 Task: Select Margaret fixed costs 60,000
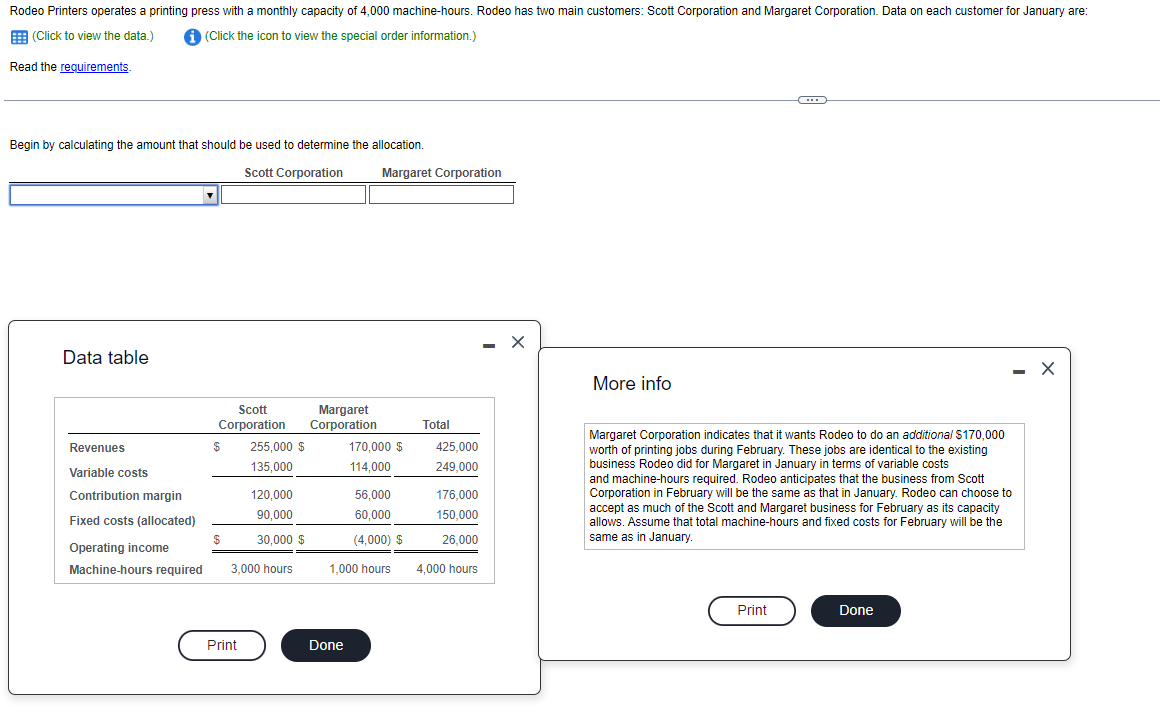373,515
